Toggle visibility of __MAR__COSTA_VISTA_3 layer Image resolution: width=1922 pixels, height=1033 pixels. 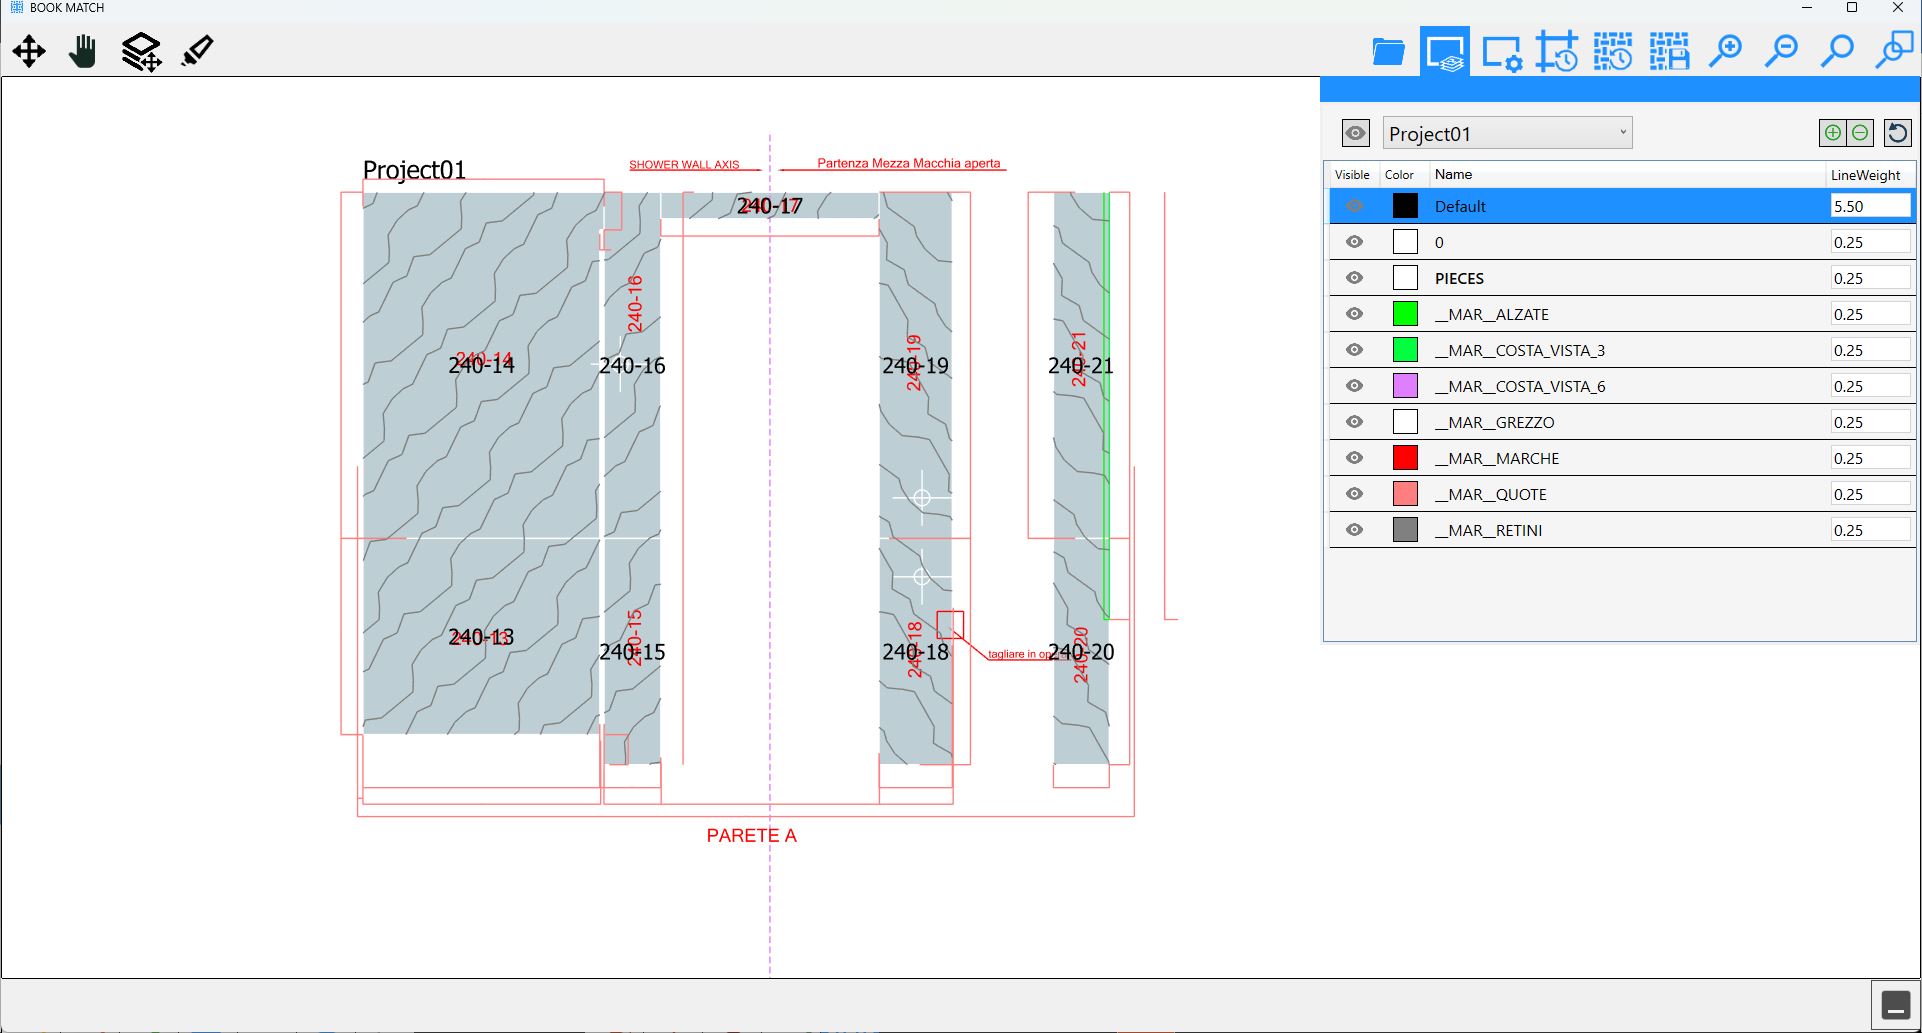coord(1354,350)
